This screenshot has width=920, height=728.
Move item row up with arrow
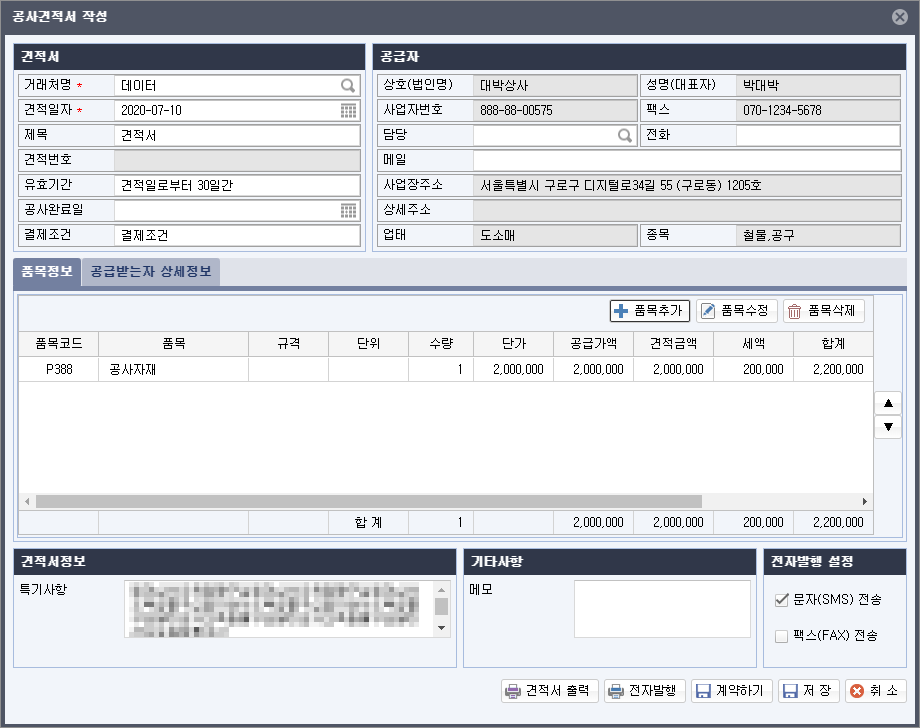pos(888,403)
